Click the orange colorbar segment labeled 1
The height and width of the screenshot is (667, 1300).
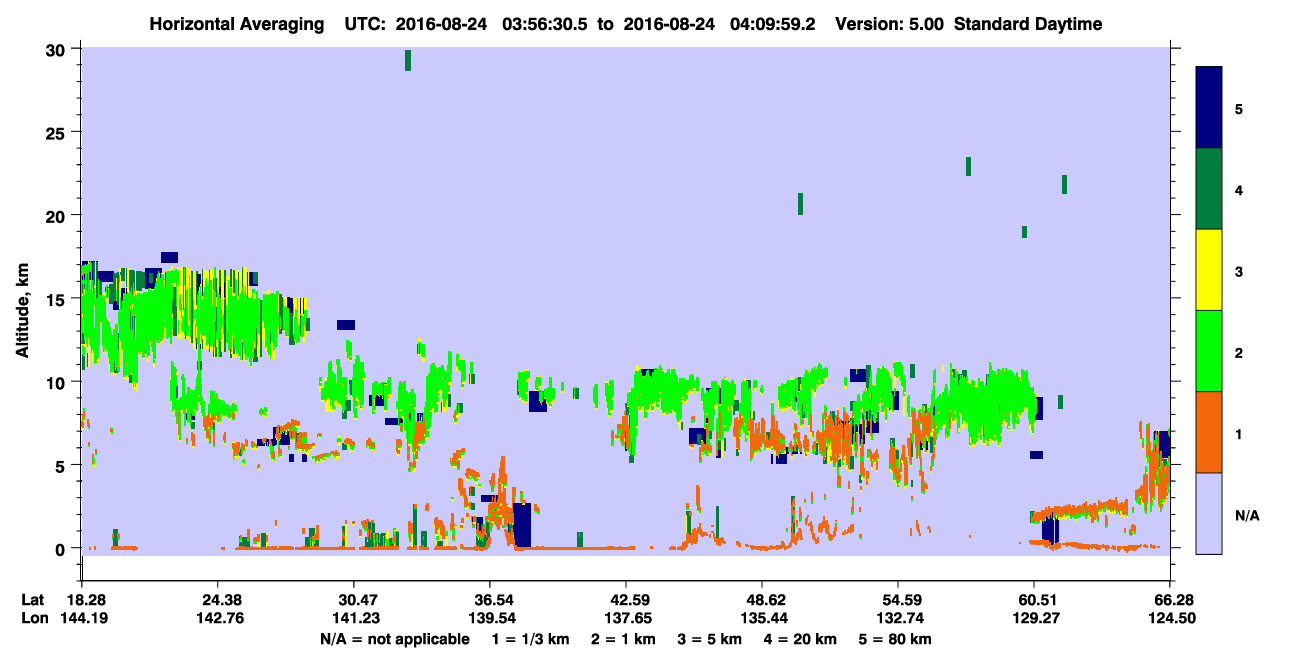(1209, 432)
